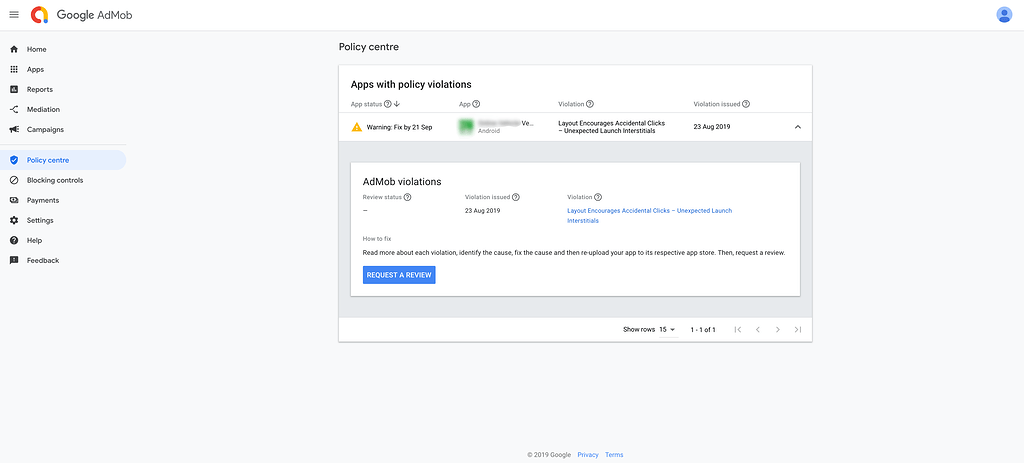Click the 'Policy centre' page title

click(368, 47)
